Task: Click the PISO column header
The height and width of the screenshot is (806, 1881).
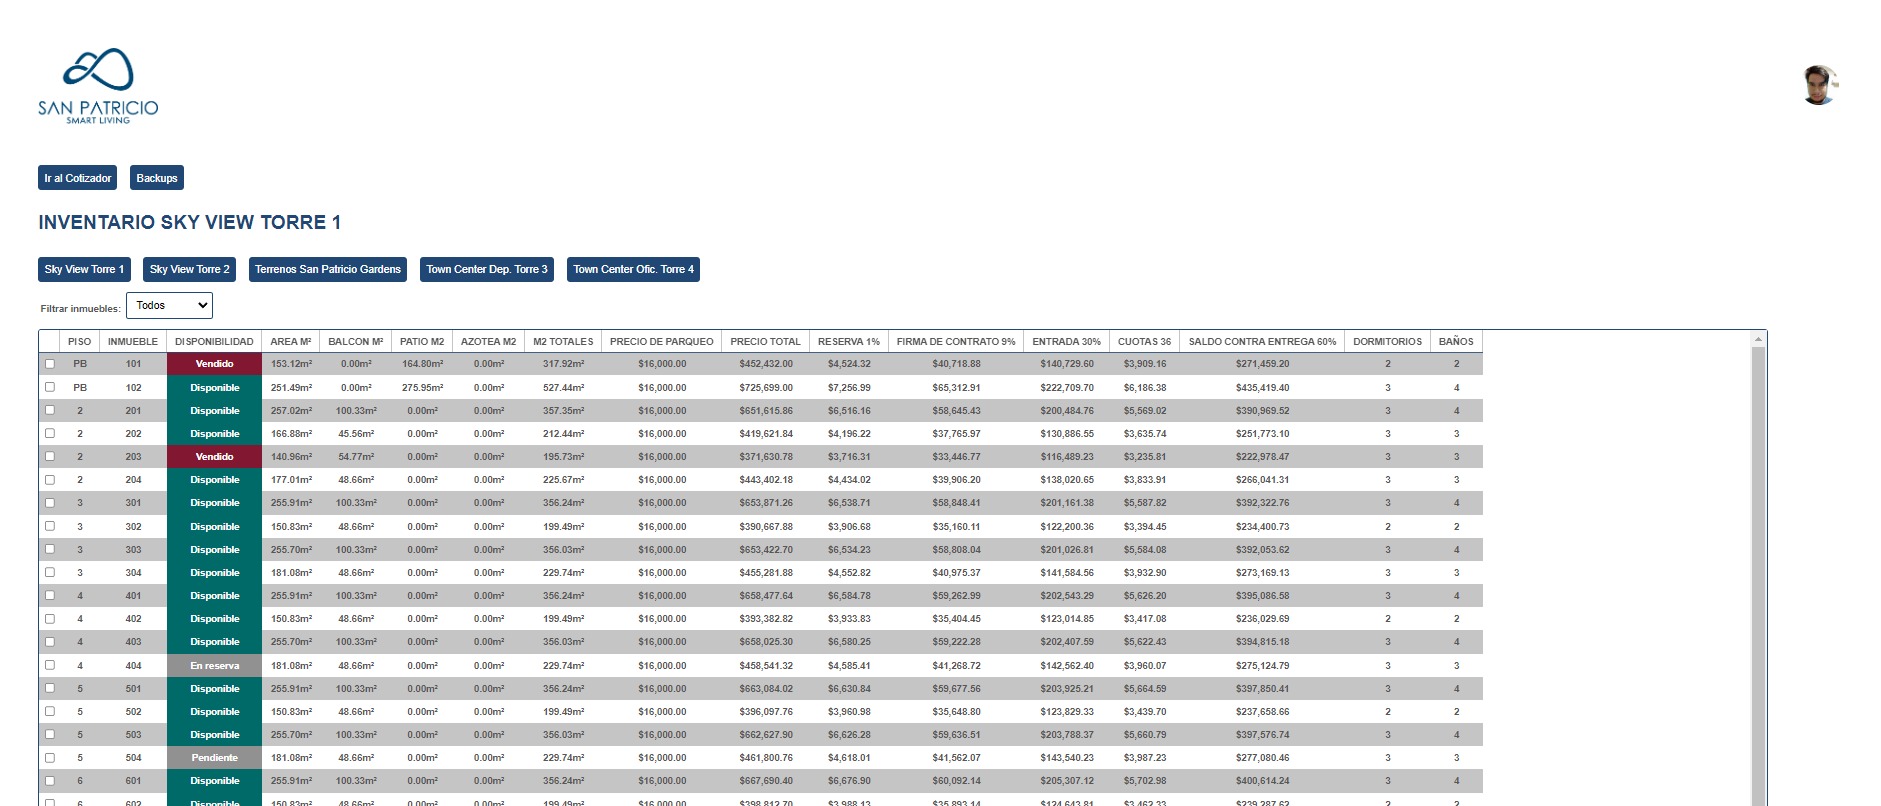Action: click(80, 341)
